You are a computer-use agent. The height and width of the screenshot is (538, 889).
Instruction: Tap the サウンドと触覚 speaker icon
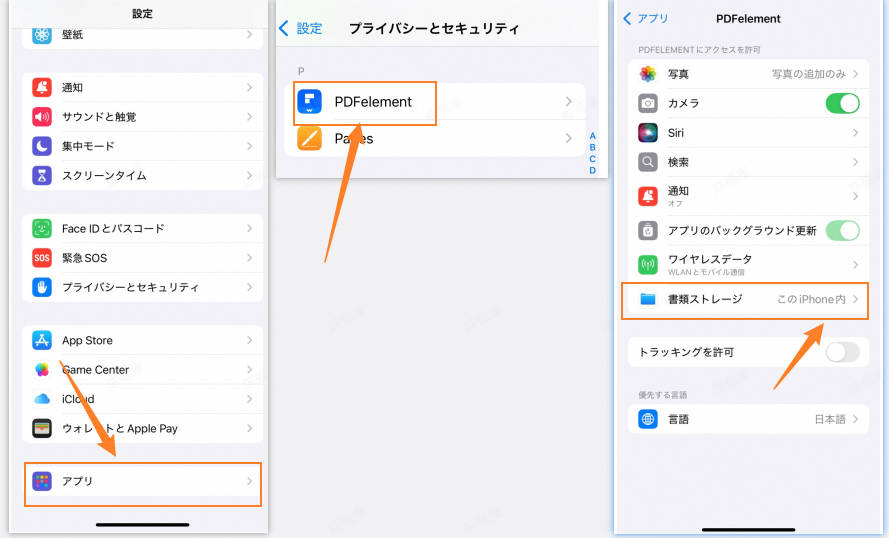click(x=41, y=117)
